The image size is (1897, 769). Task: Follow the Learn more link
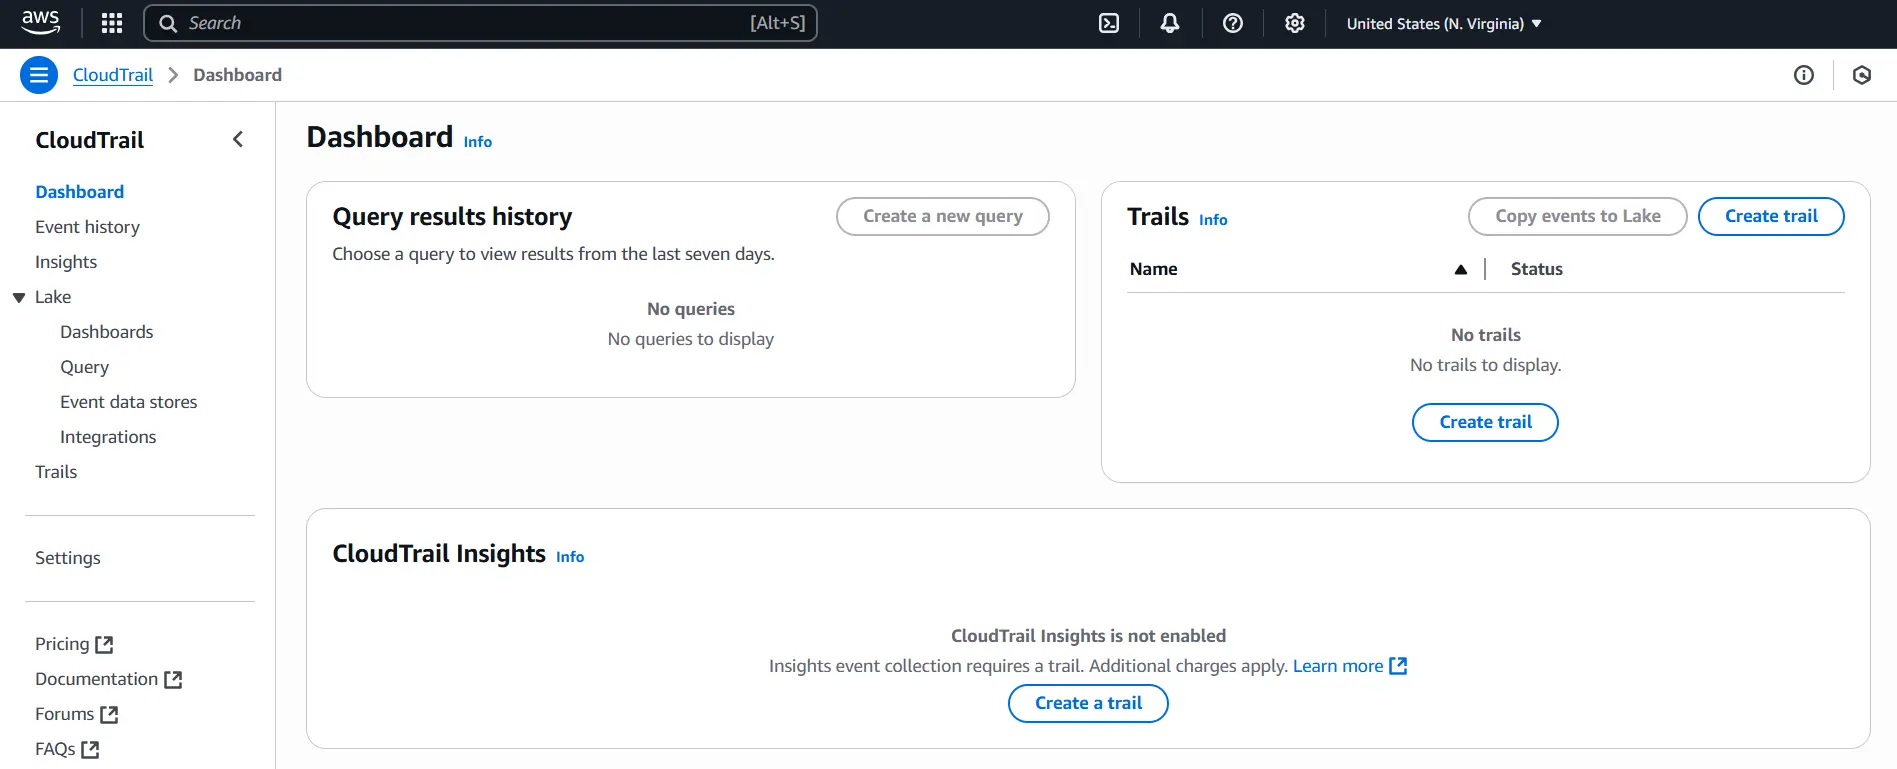(1337, 666)
